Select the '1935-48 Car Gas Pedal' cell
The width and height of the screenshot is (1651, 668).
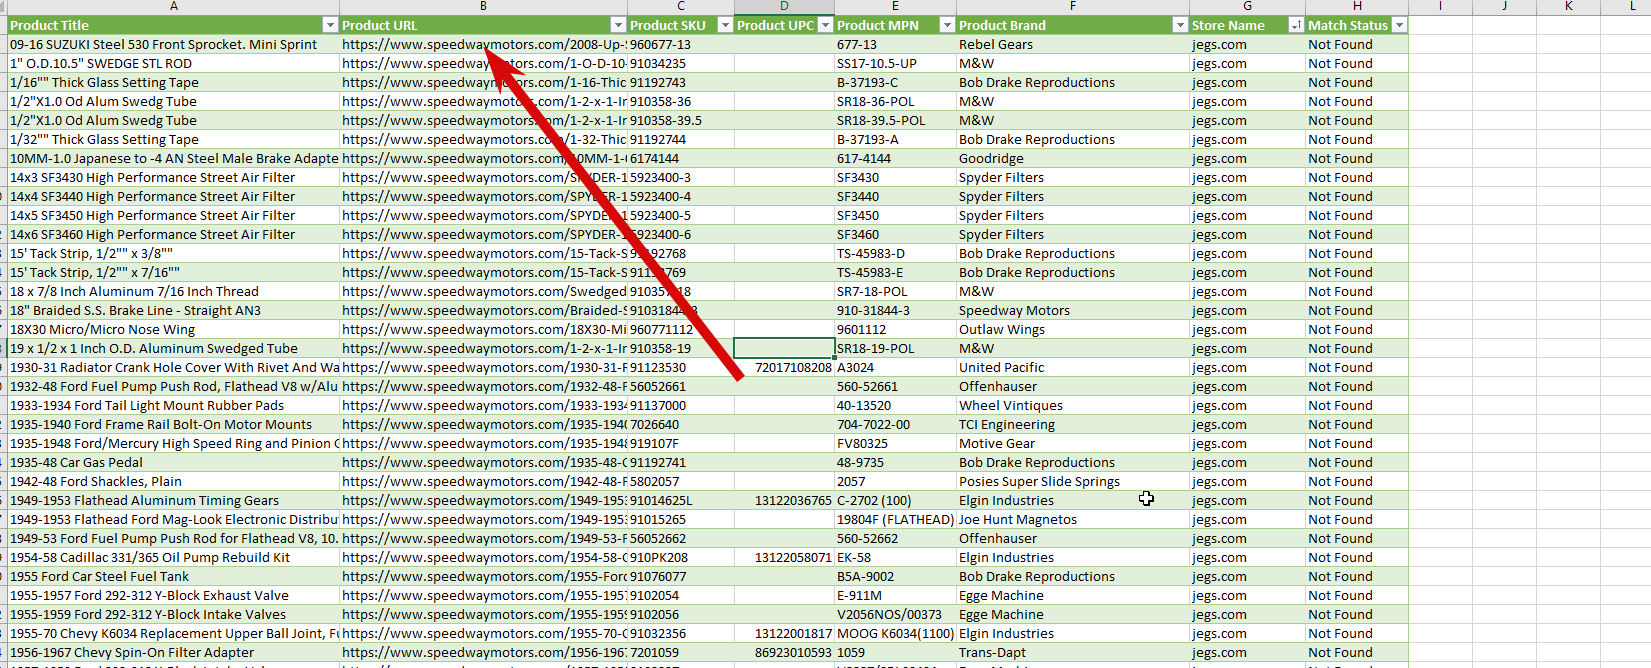pos(173,462)
